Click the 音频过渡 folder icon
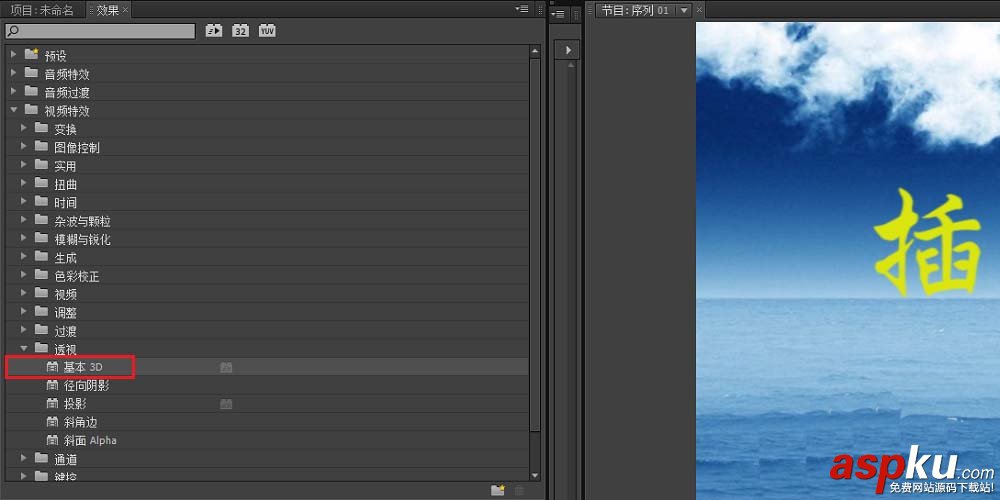 [31, 92]
